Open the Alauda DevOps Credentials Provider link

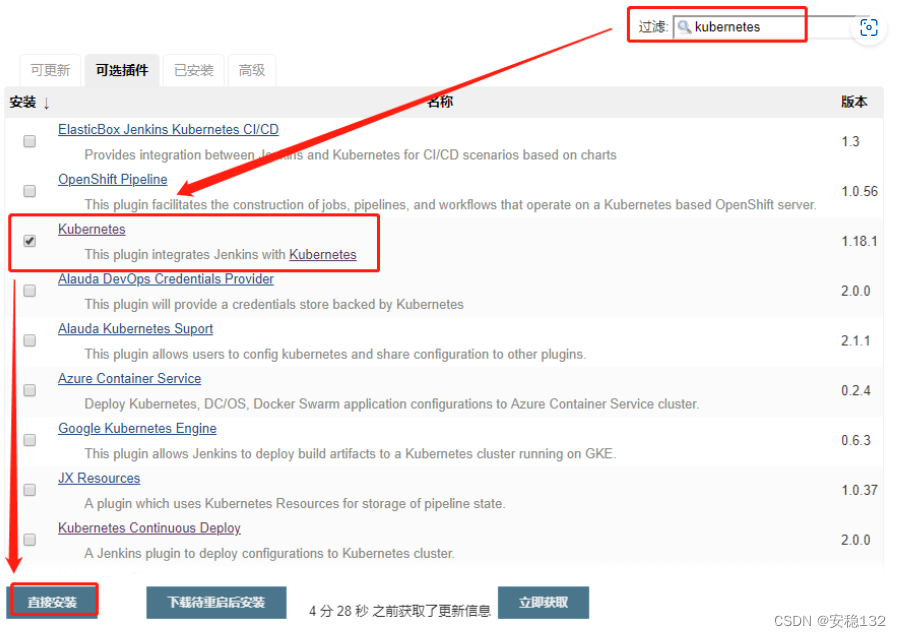[165, 278]
